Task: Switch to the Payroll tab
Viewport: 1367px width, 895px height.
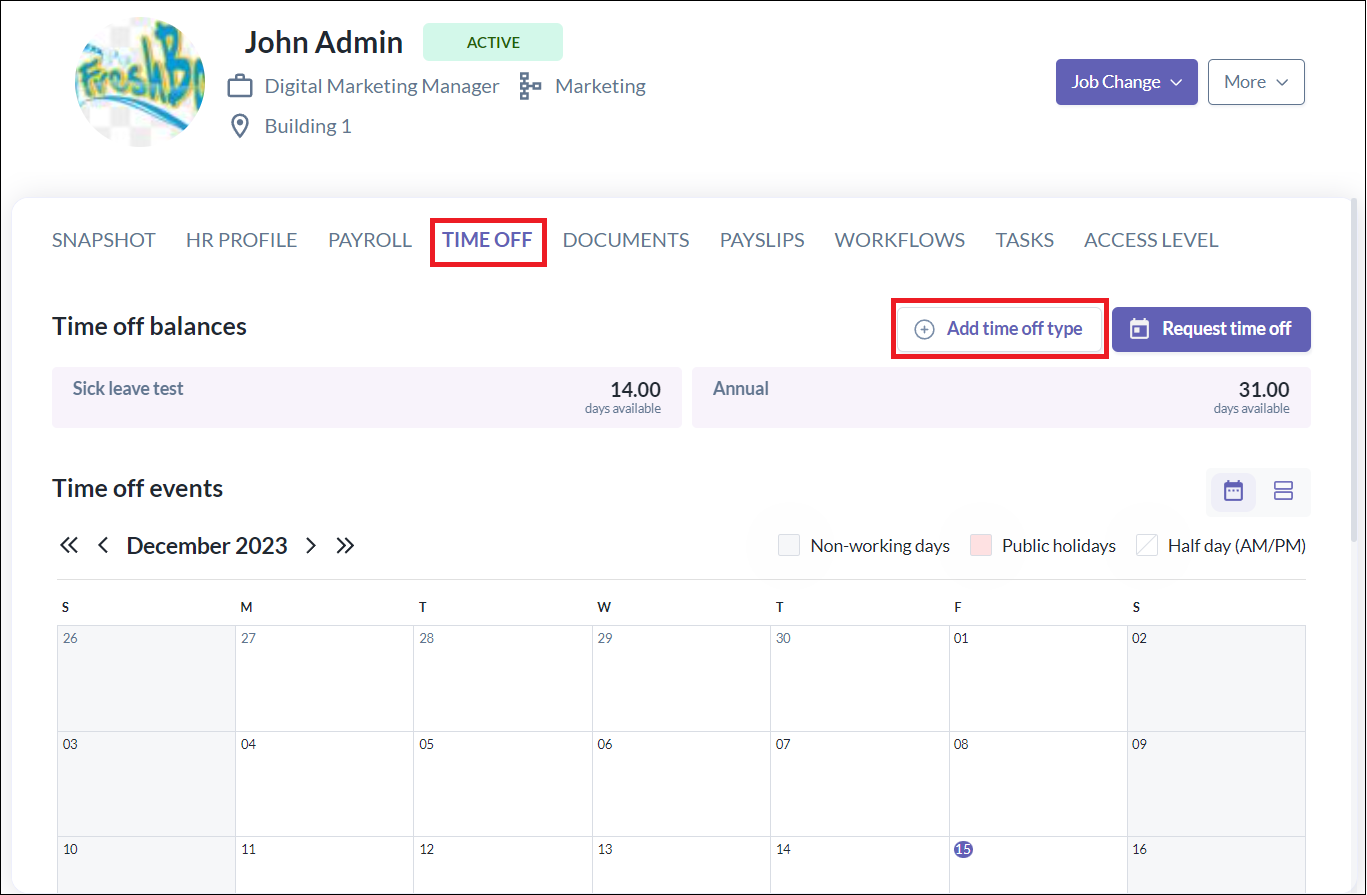Action: [370, 240]
